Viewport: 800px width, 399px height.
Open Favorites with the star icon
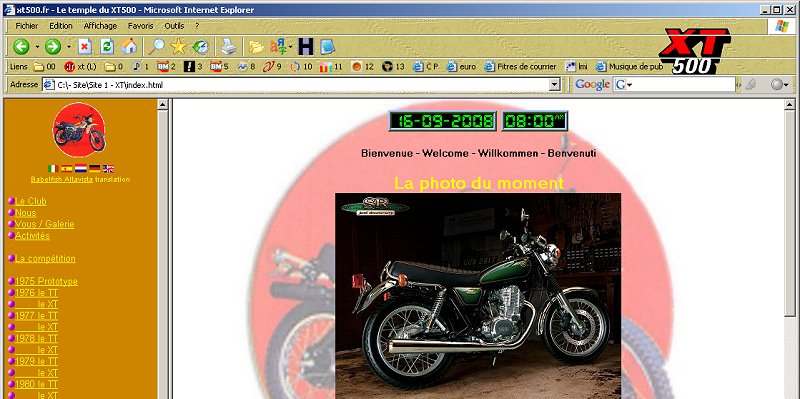click(x=178, y=47)
